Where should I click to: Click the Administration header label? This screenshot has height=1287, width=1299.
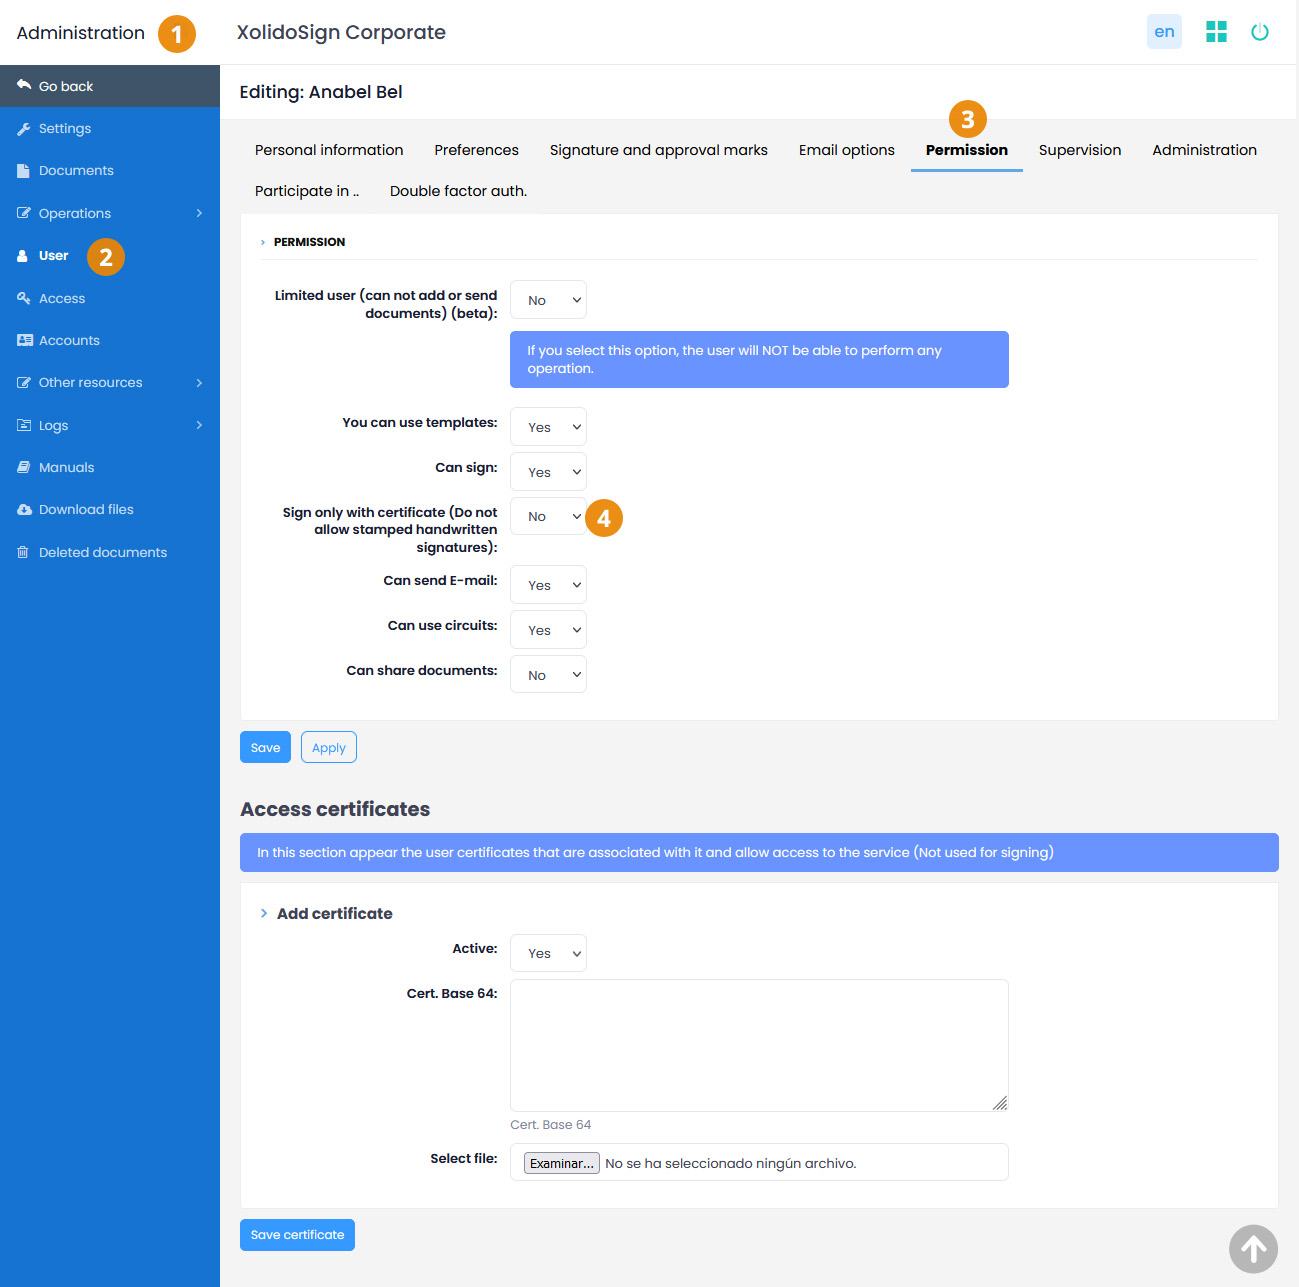[x=81, y=33]
